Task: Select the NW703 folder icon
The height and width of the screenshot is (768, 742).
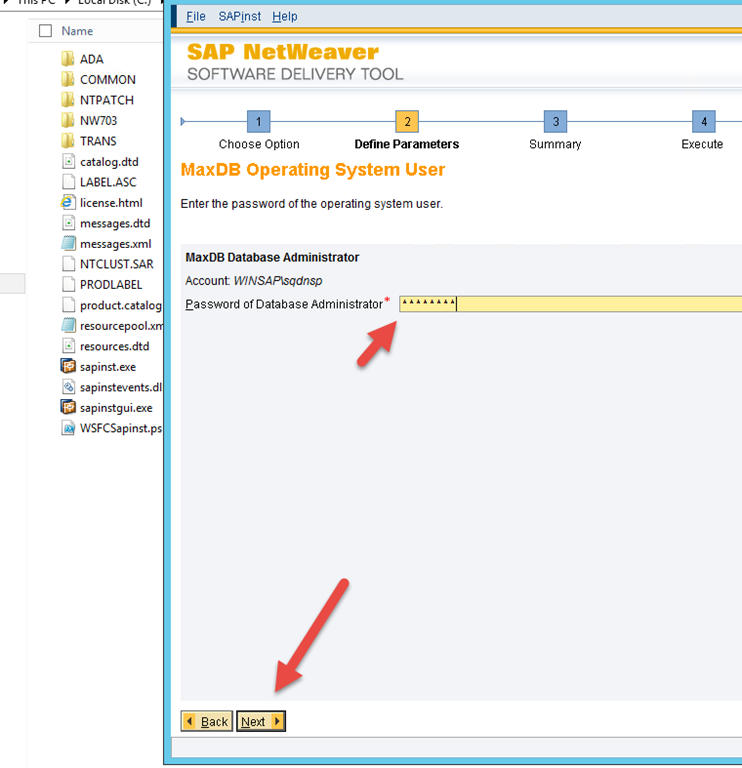Action: pyautogui.click(x=68, y=120)
